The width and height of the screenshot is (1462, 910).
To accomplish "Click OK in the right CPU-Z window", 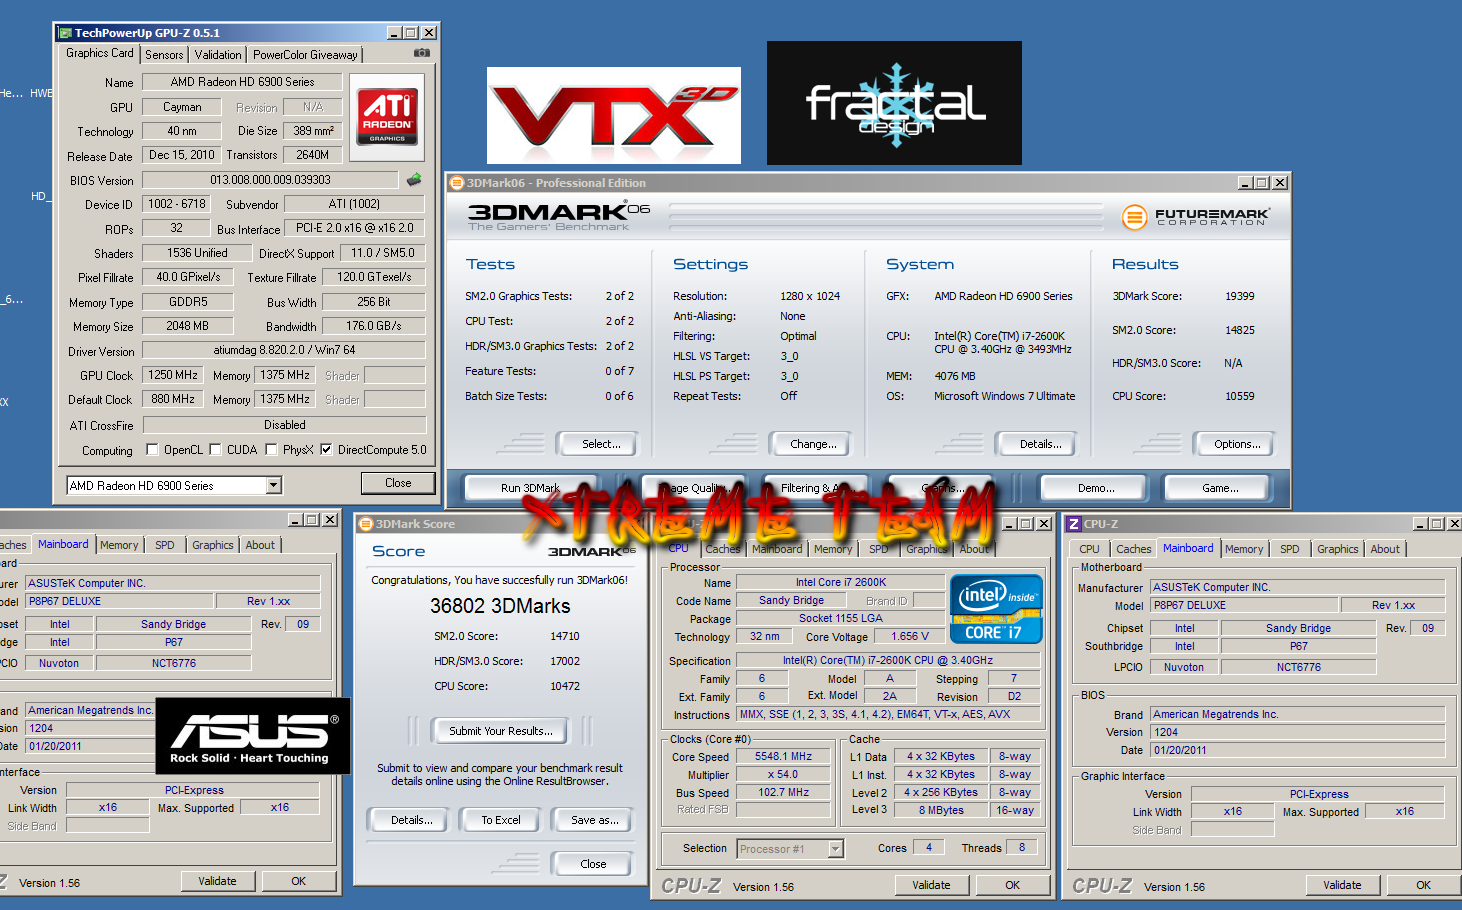I will pyautogui.click(x=1423, y=885).
